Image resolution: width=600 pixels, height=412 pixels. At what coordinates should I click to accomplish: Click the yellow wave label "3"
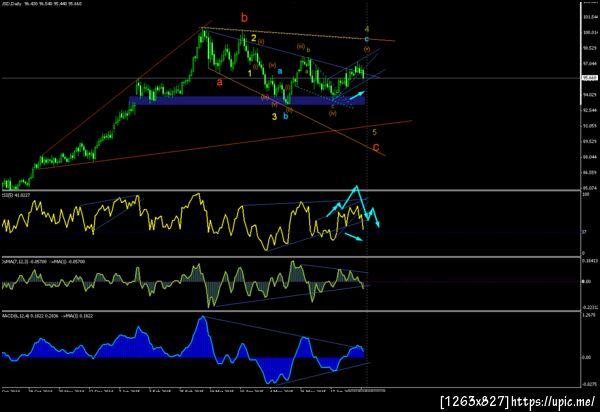pos(274,117)
